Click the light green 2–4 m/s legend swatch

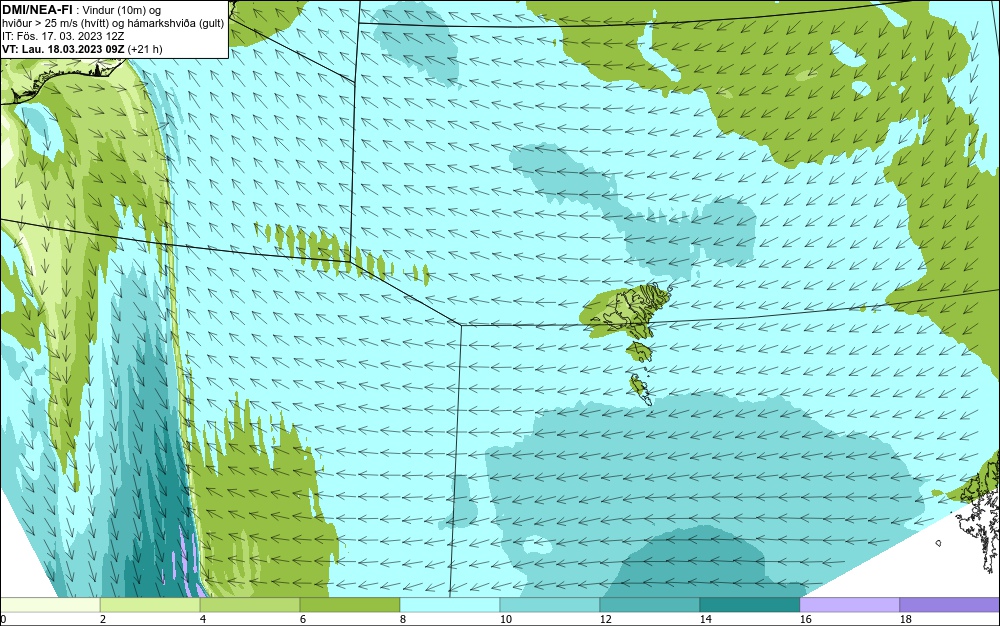point(150,605)
